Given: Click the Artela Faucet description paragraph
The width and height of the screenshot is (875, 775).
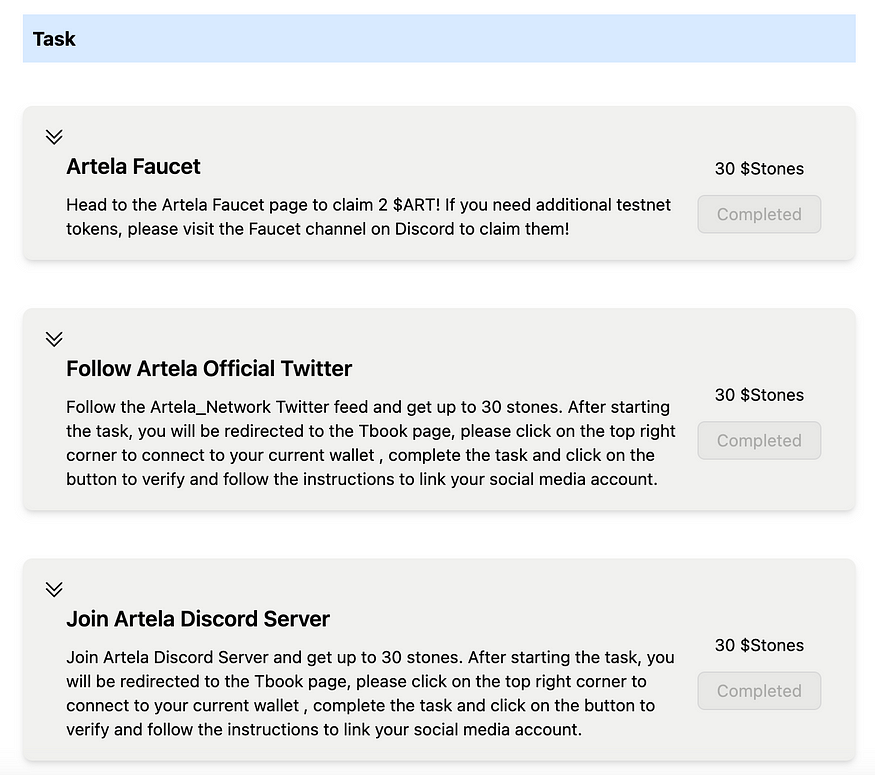Looking at the screenshot, I should click(x=368, y=217).
